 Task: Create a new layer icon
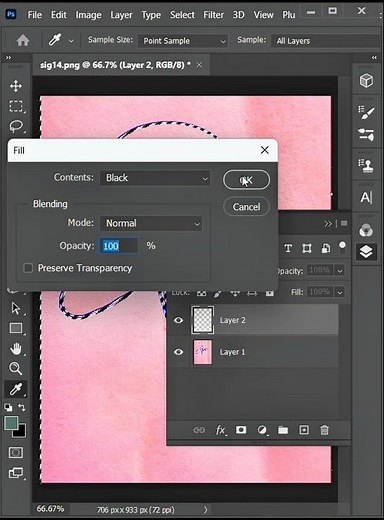pos(304,430)
